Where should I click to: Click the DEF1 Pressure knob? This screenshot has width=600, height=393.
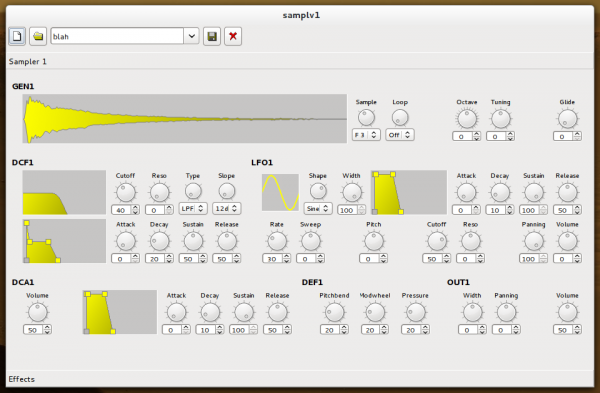point(415,312)
